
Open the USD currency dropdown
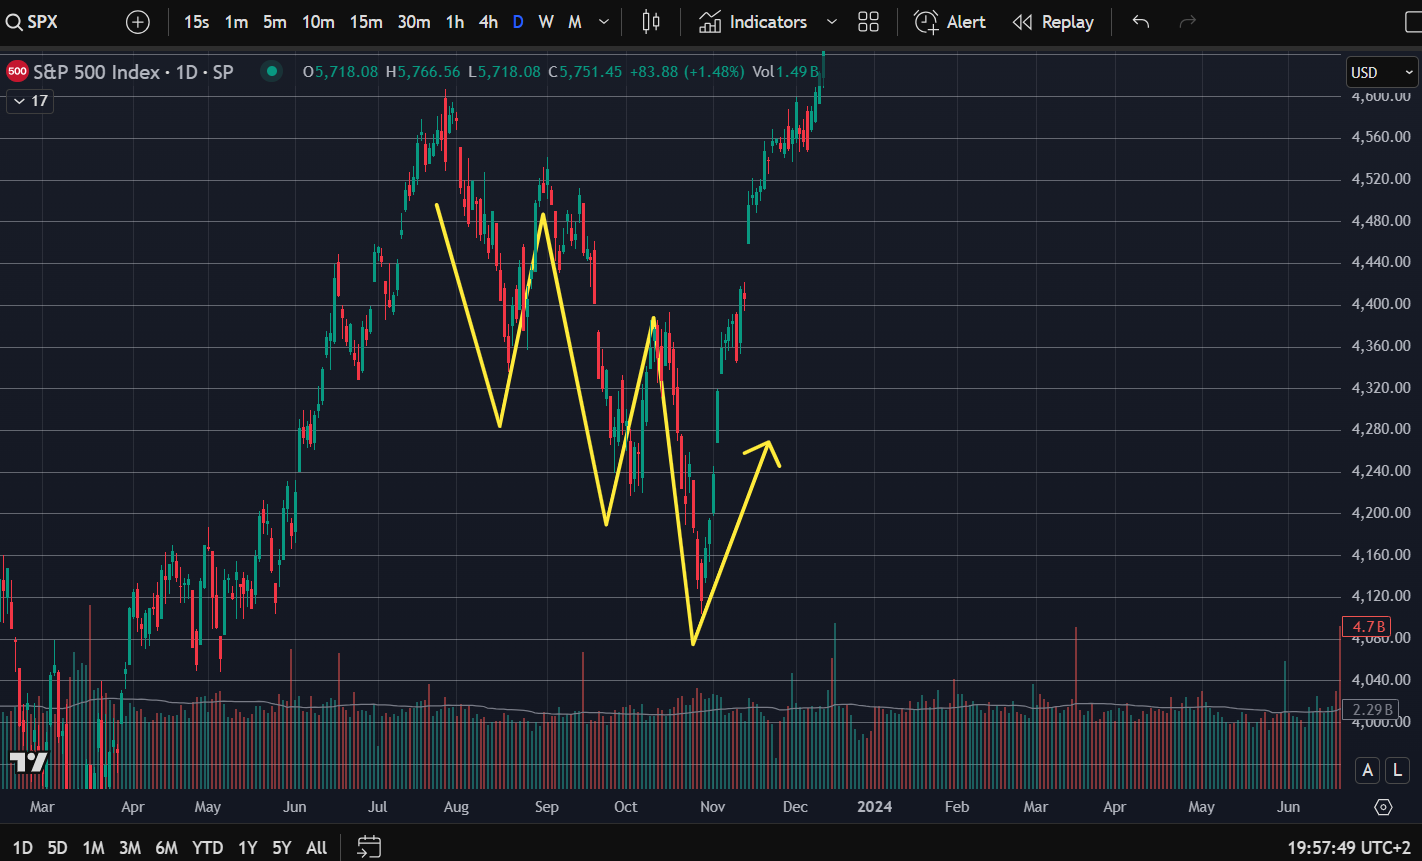[x=1382, y=72]
